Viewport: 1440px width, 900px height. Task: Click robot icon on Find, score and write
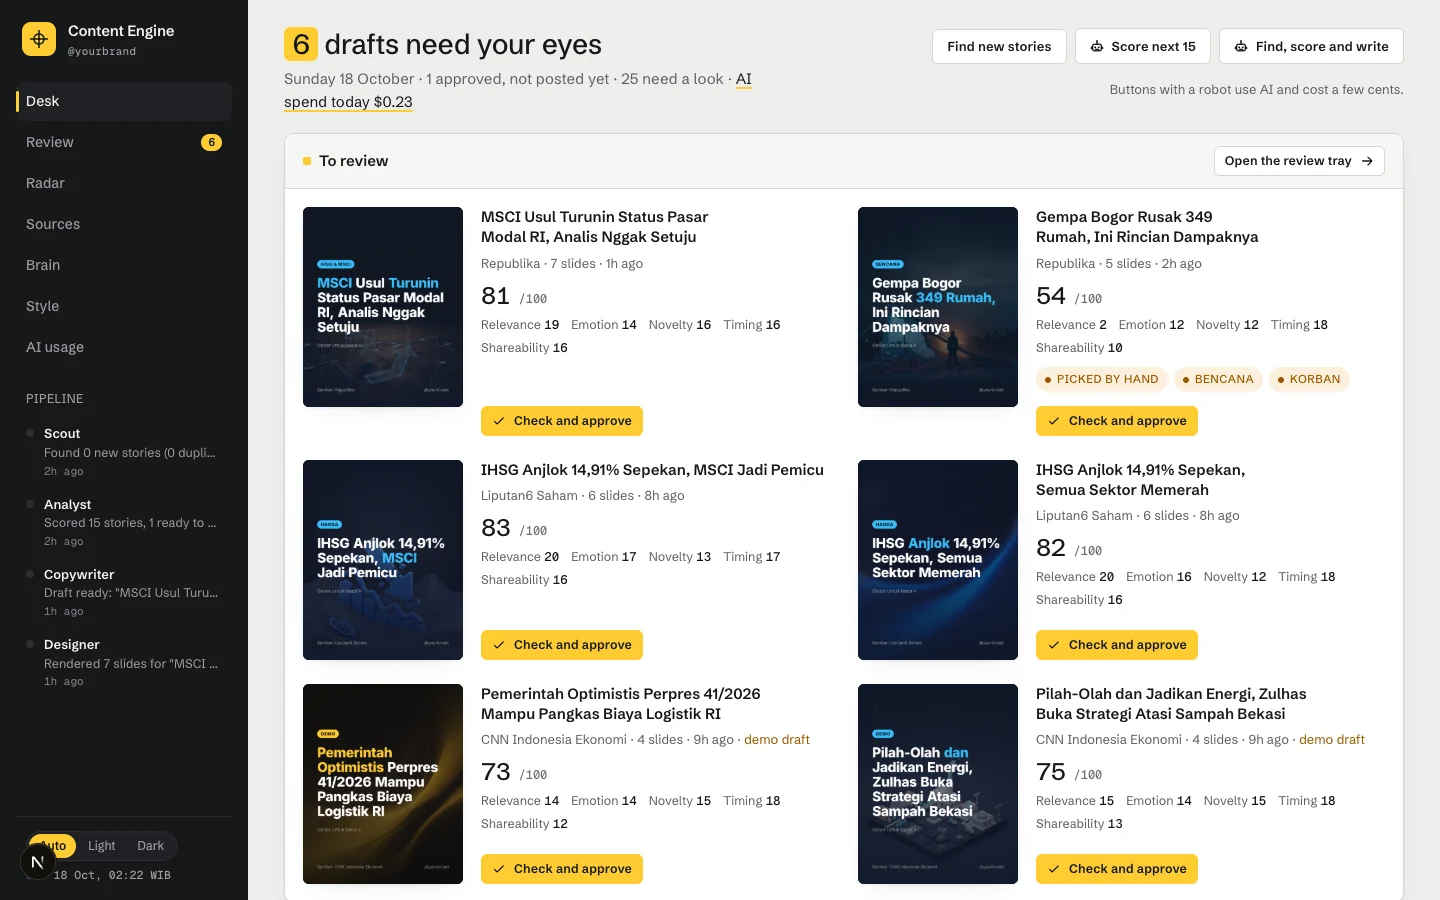1241,47
